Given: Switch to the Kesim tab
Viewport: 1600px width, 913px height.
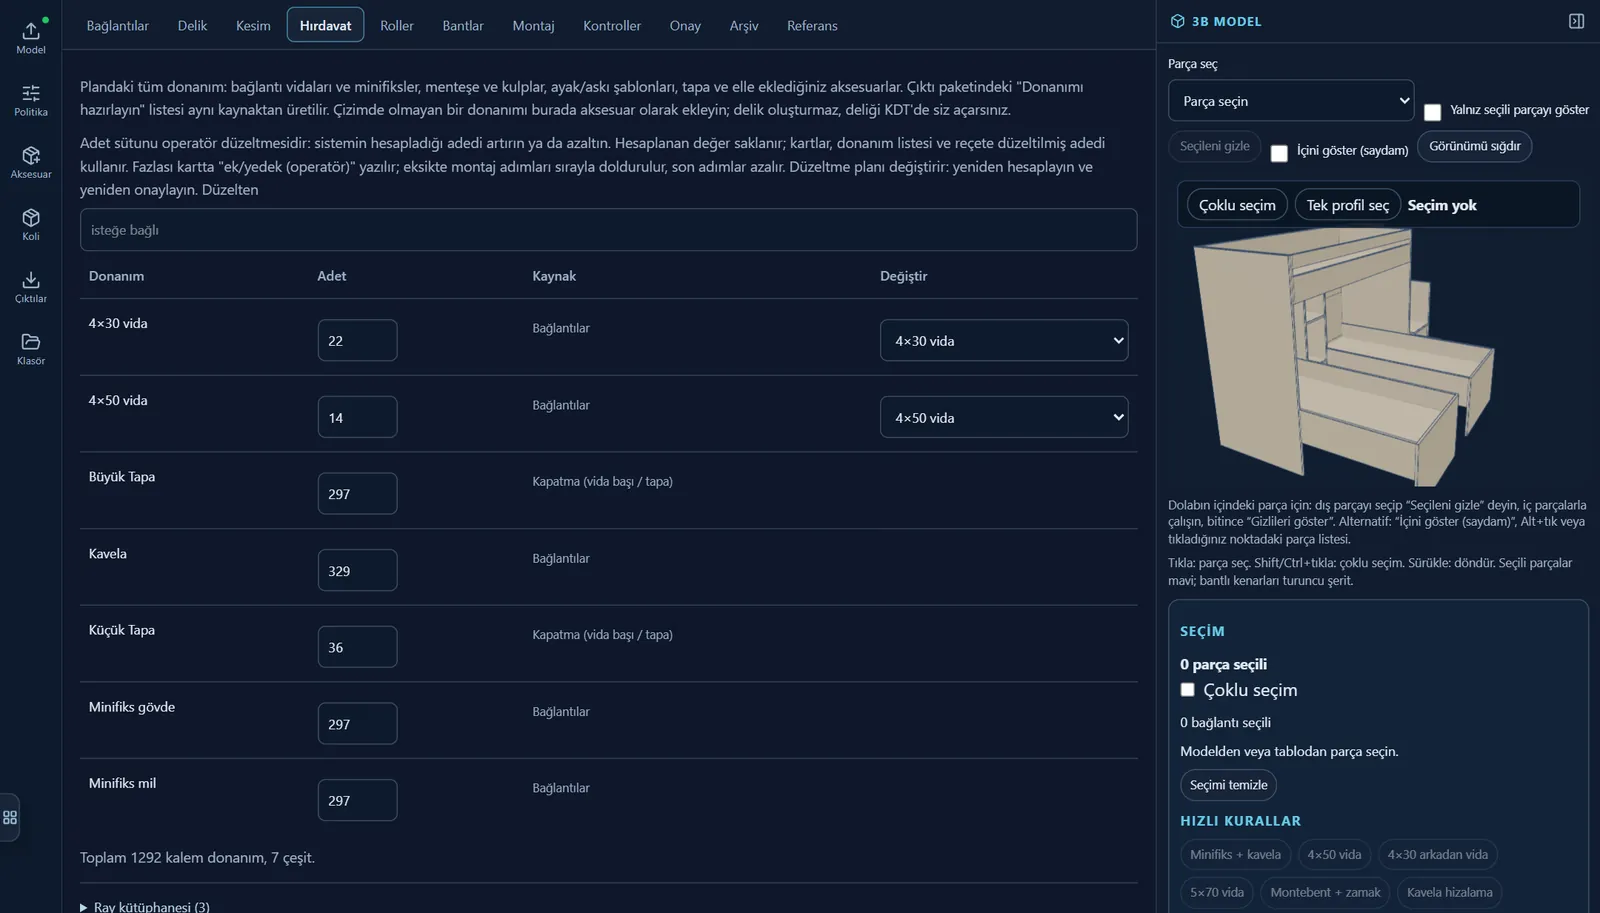Looking at the screenshot, I should (253, 25).
